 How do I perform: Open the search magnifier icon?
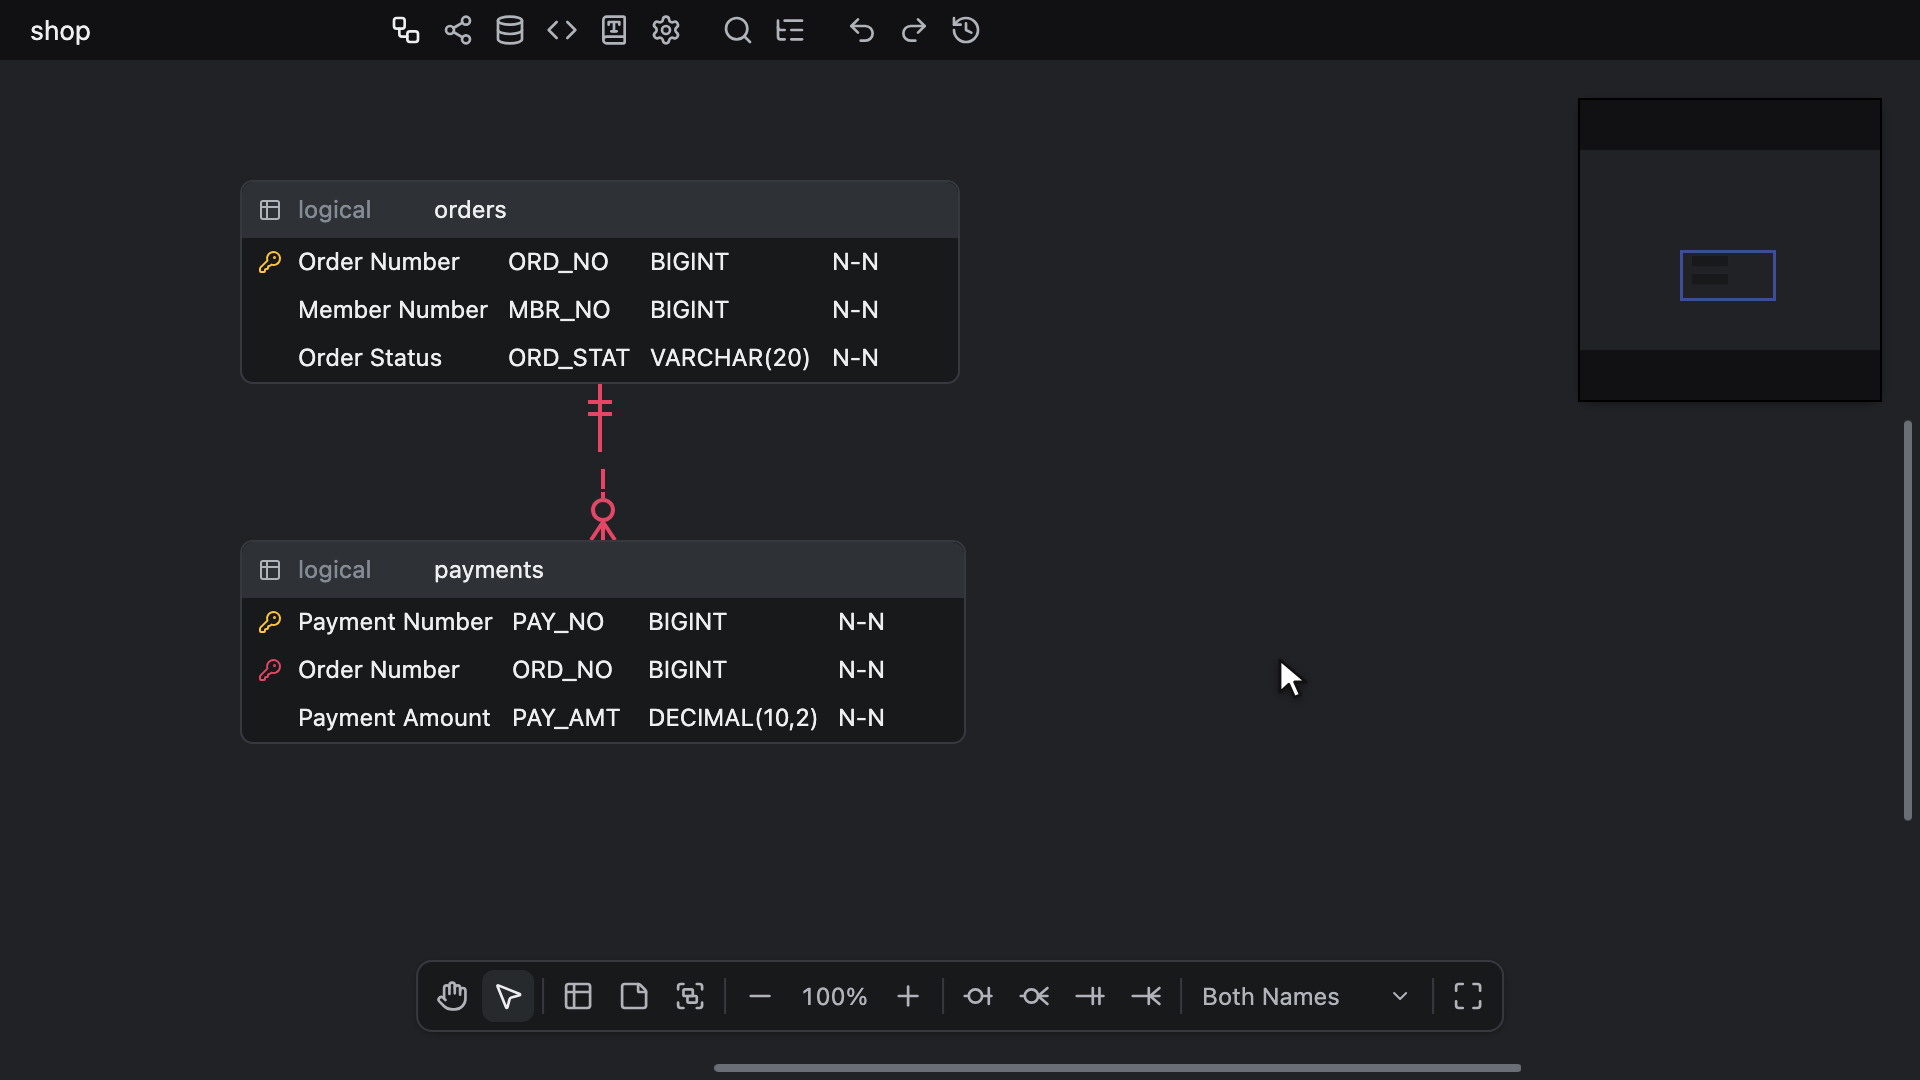[738, 30]
